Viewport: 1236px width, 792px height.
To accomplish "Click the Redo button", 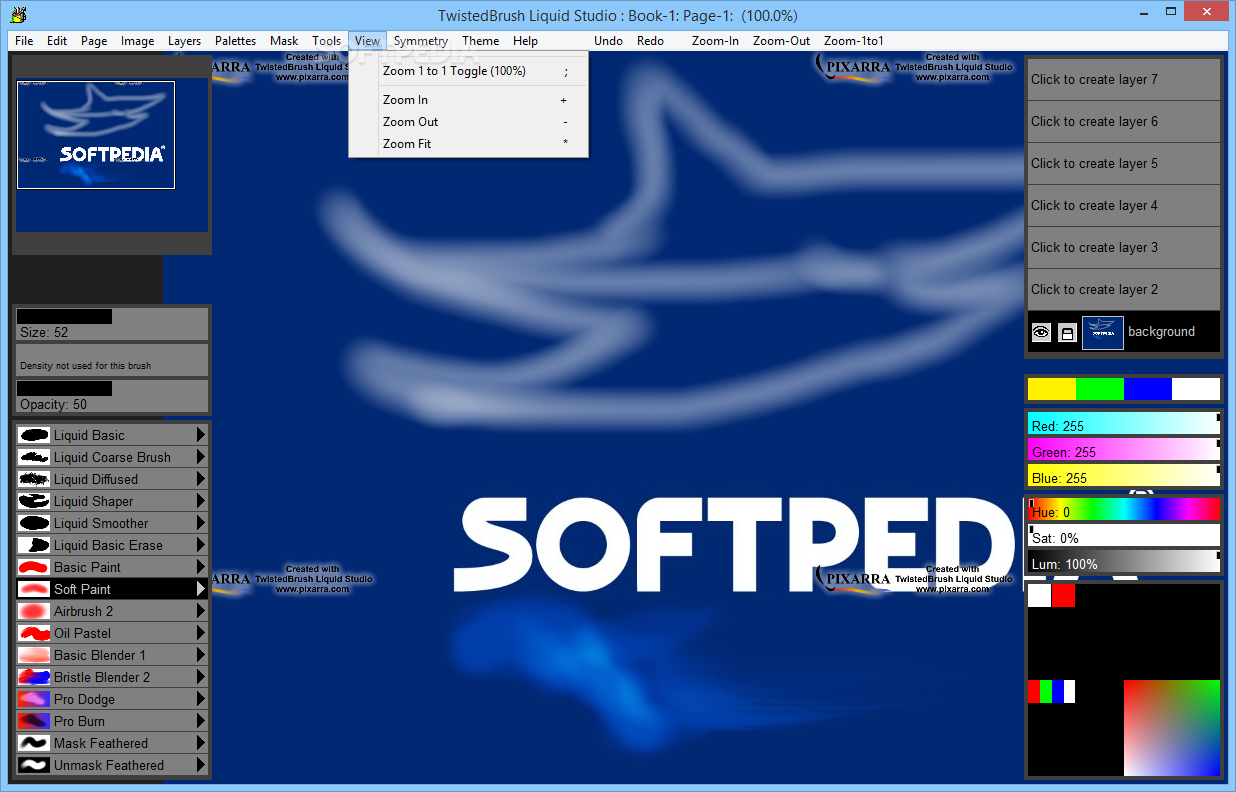I will click(x=650, y=41).
